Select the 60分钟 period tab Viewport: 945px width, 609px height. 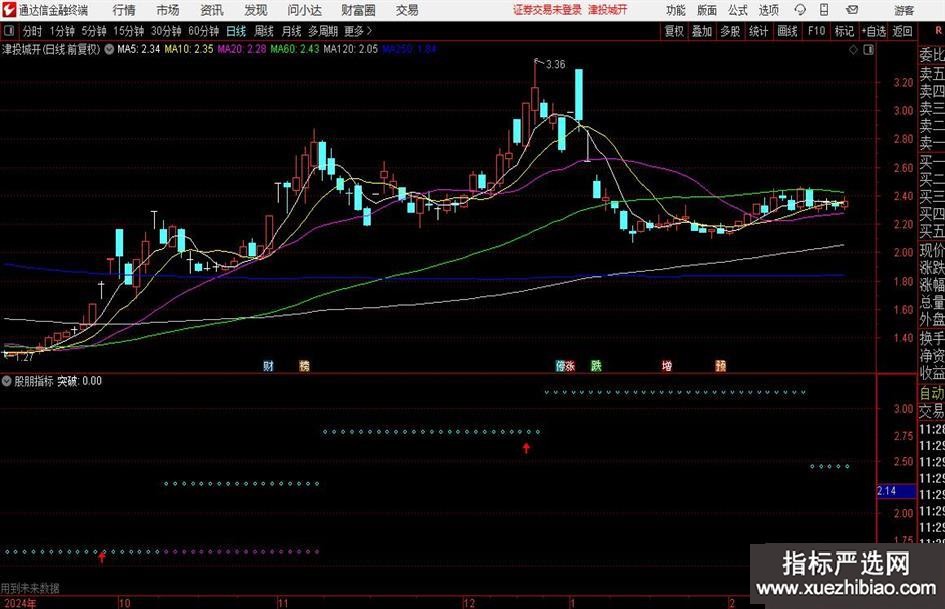pyautogui.click(x=204, y=31)
